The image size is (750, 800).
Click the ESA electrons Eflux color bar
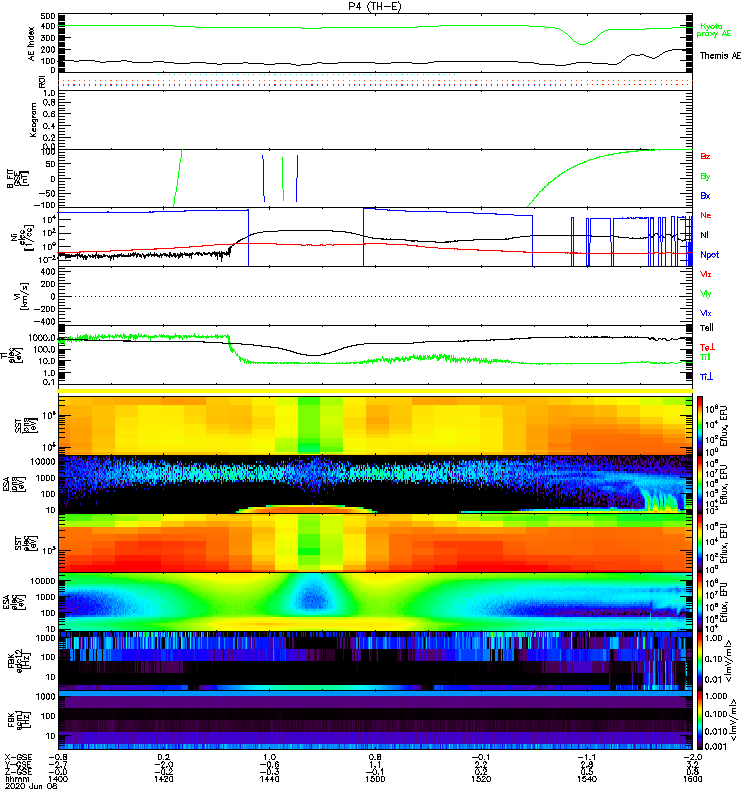[700, 602]
